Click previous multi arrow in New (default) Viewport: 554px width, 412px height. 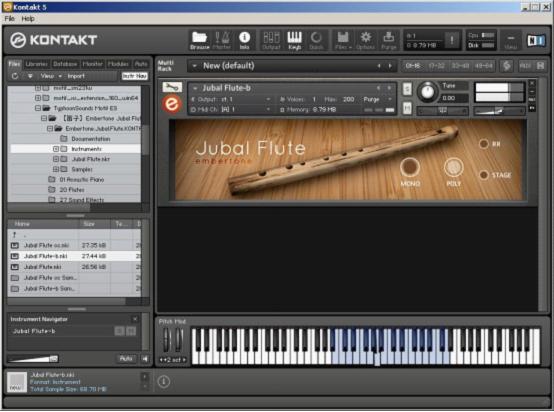pyautogui.click(x=379, y=66)
